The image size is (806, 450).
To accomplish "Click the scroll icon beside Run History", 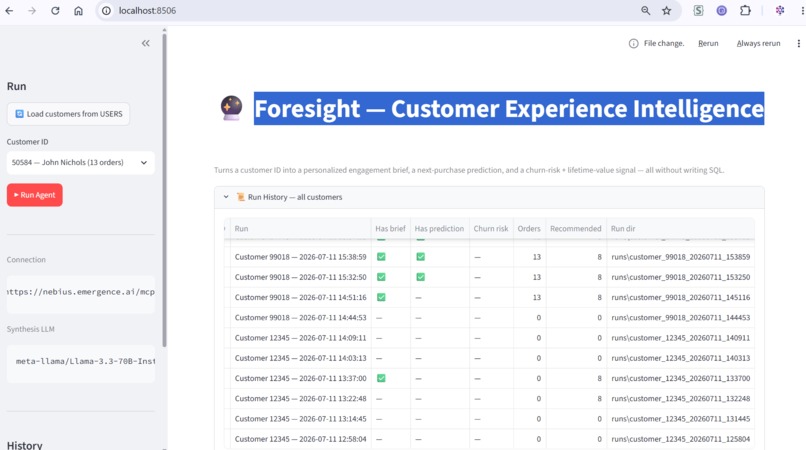I will pyautogui.click(x=241, y=197).
